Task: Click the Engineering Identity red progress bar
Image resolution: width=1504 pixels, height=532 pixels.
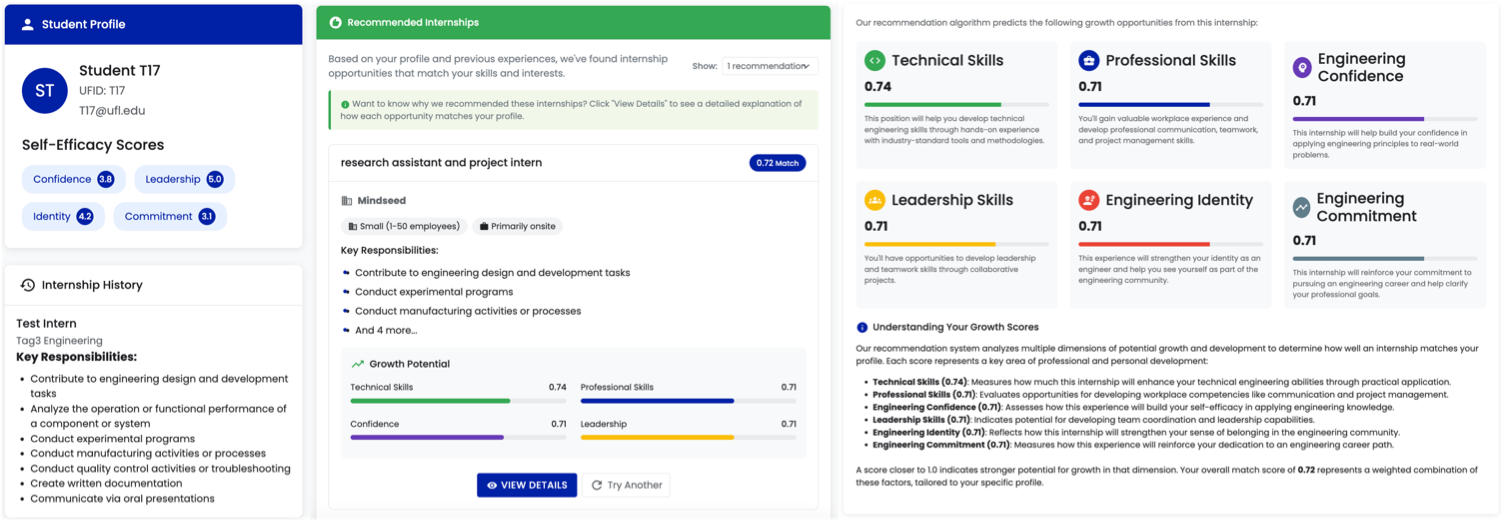Action: click(1170, 244)
